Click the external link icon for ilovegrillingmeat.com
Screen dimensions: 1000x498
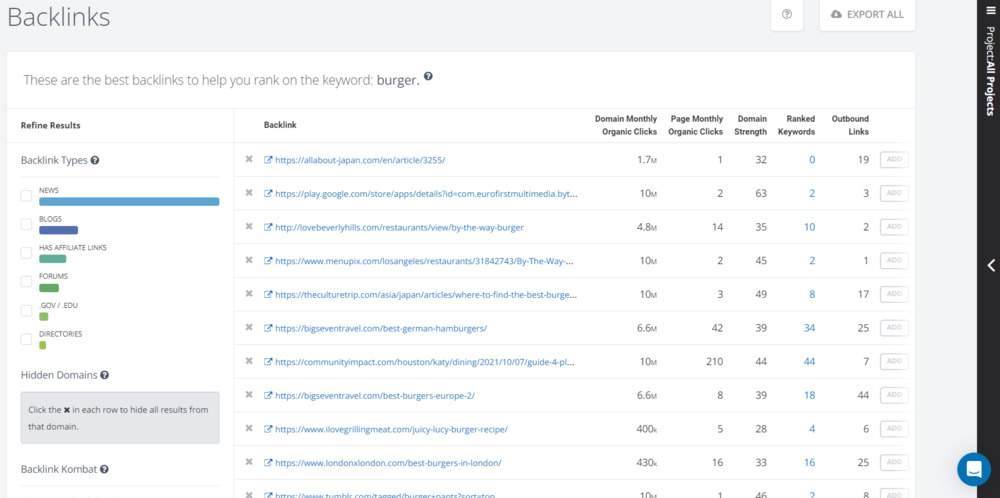click(x=268, y=429)
